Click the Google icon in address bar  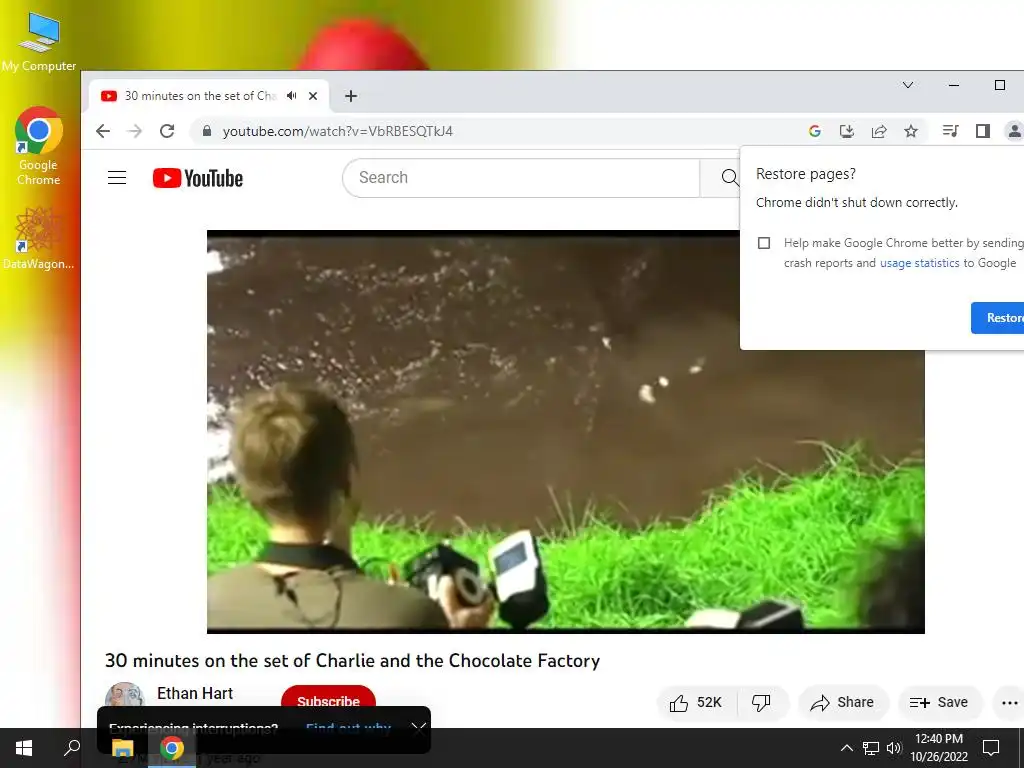[x=814, y=131]
